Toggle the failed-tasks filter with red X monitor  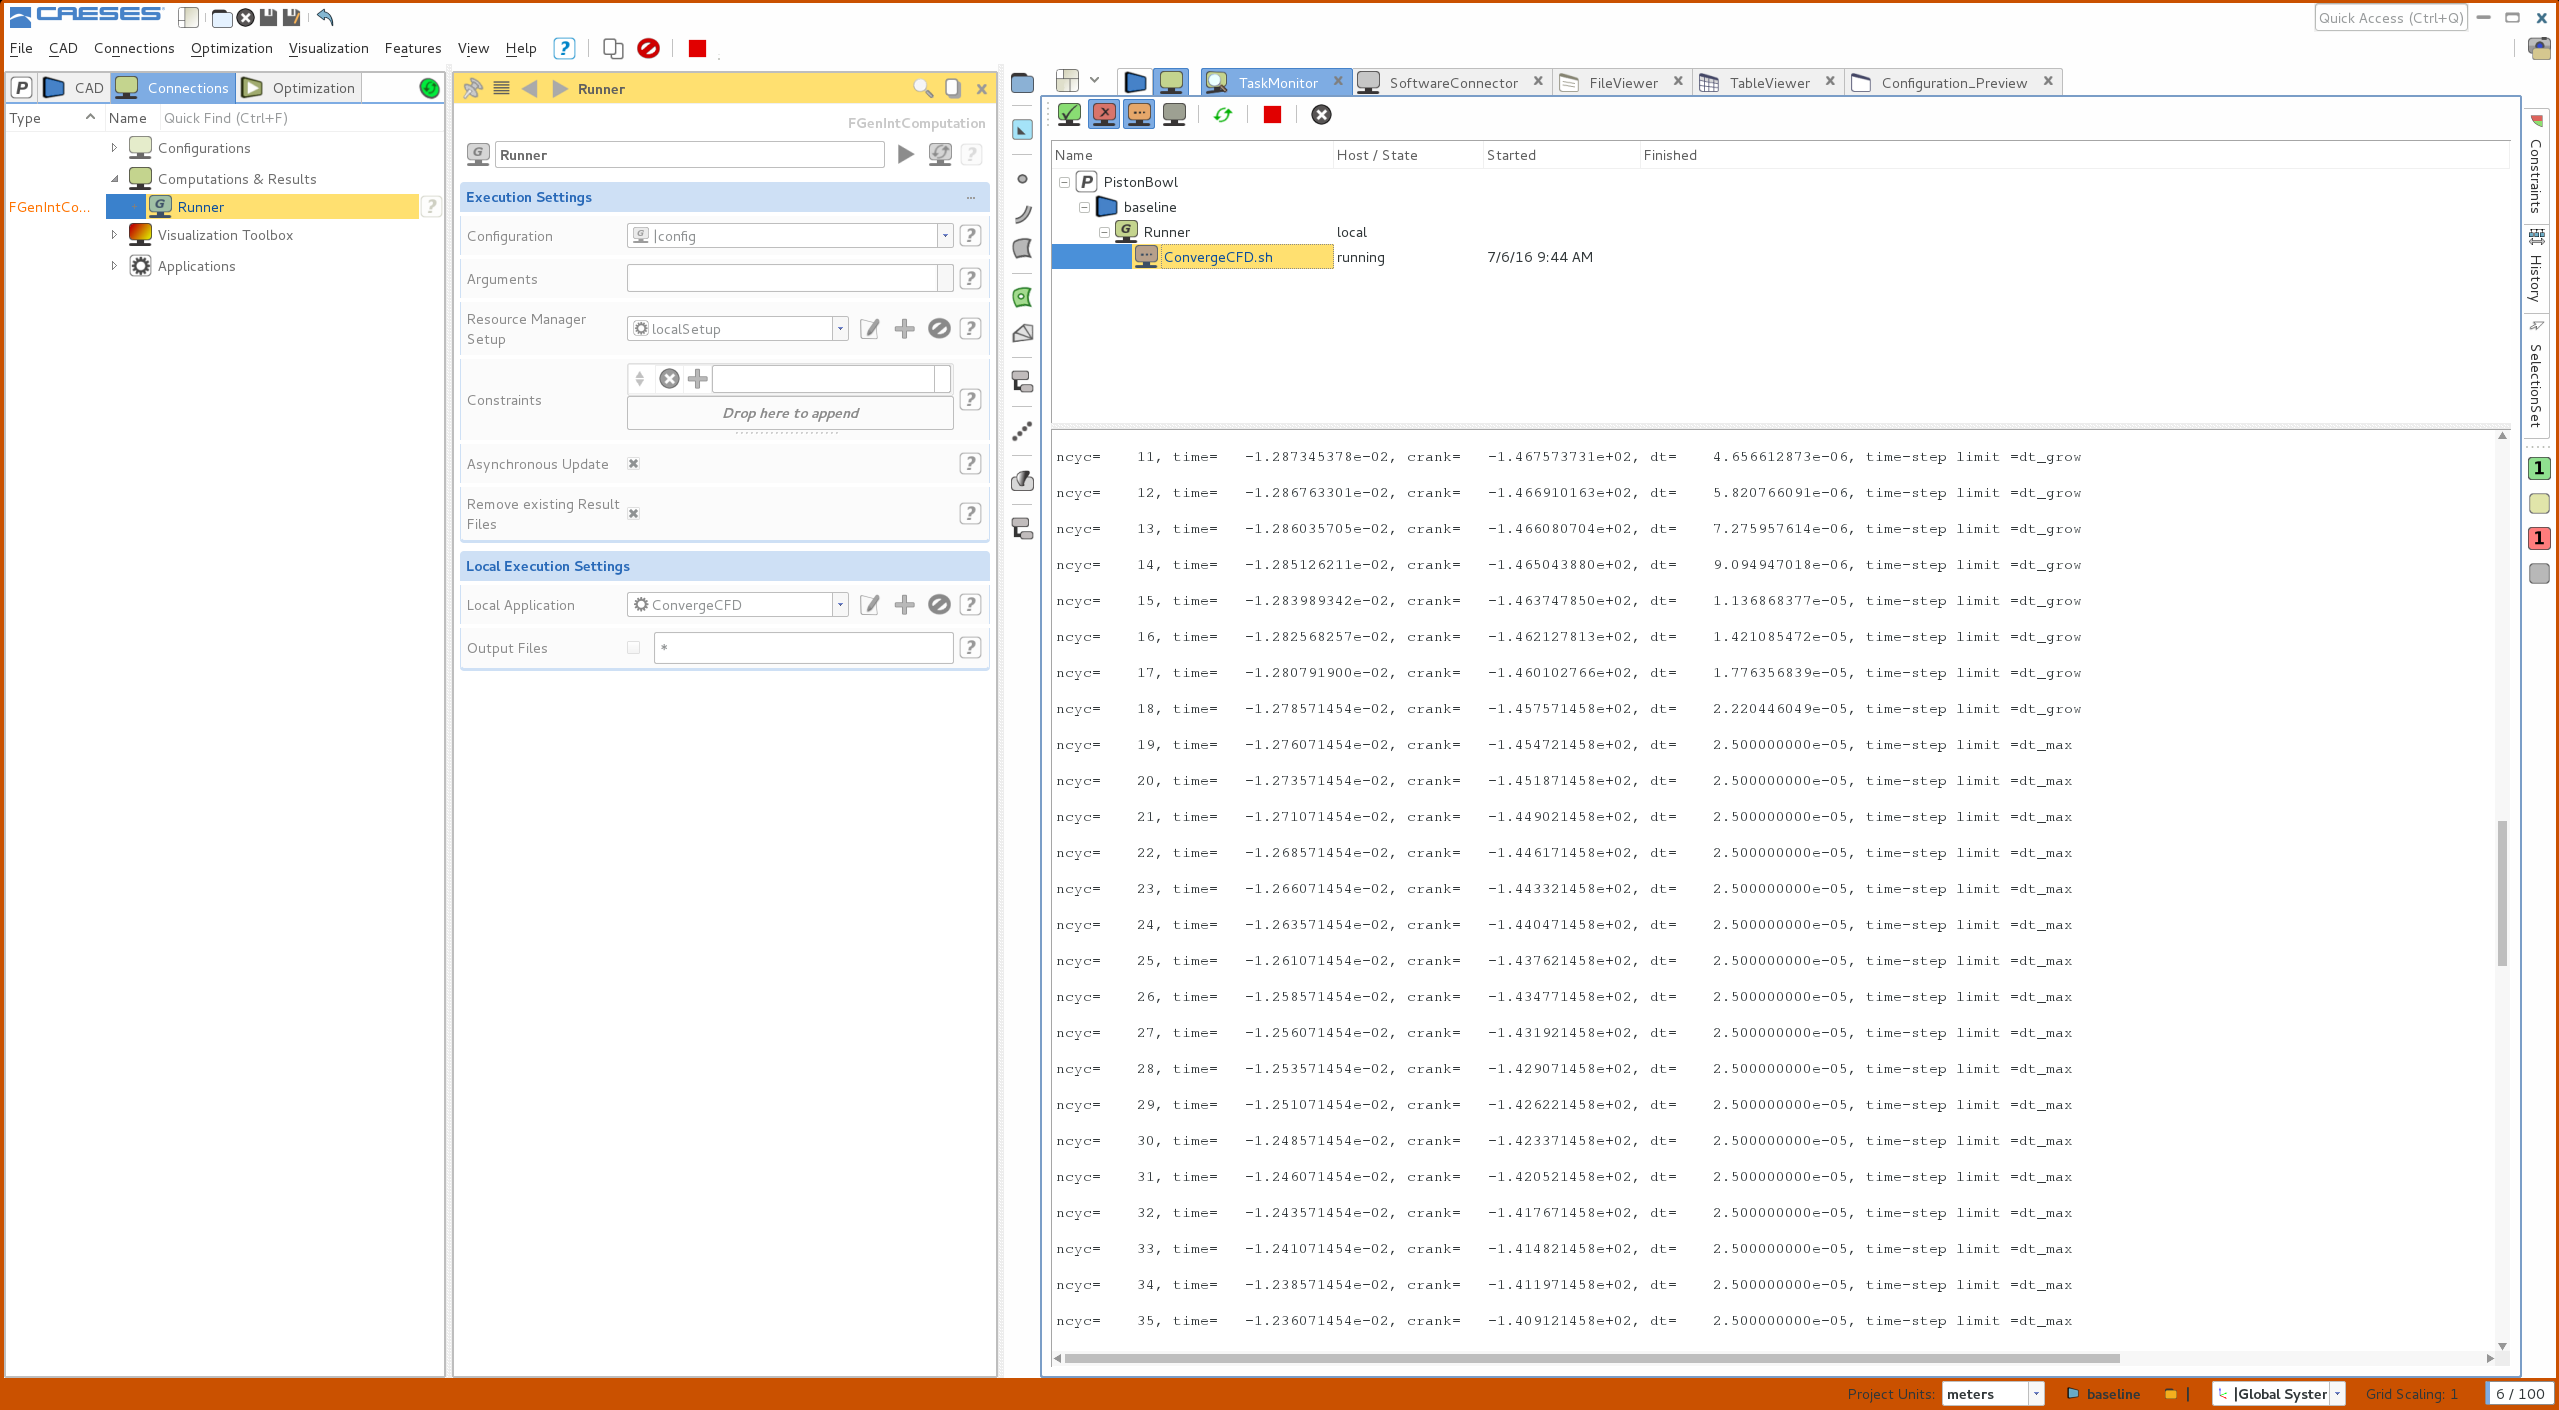tap(1104, 115)
